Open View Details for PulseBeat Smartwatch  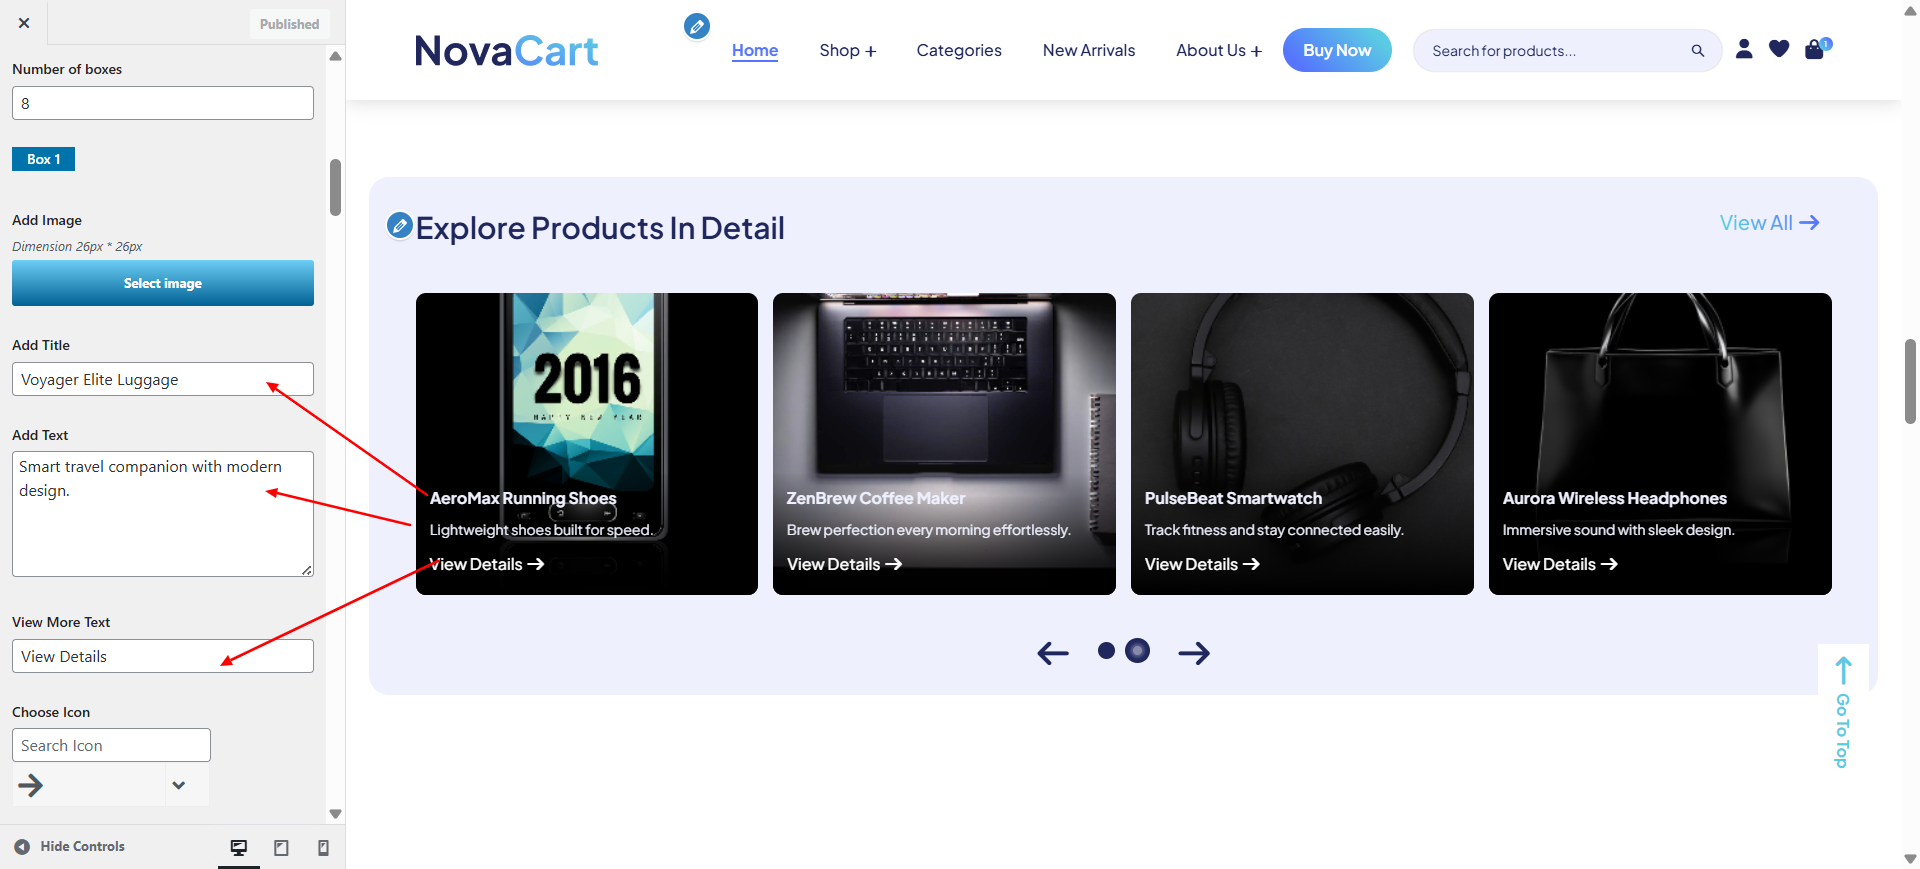click(1202, 564)
